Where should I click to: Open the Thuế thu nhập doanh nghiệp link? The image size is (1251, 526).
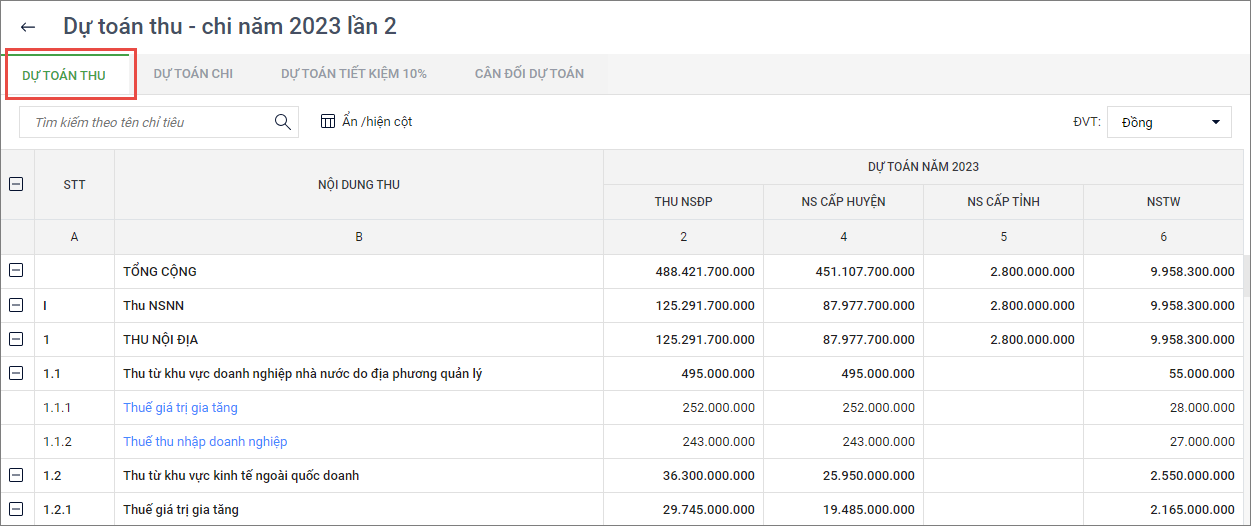coord(205,441)
